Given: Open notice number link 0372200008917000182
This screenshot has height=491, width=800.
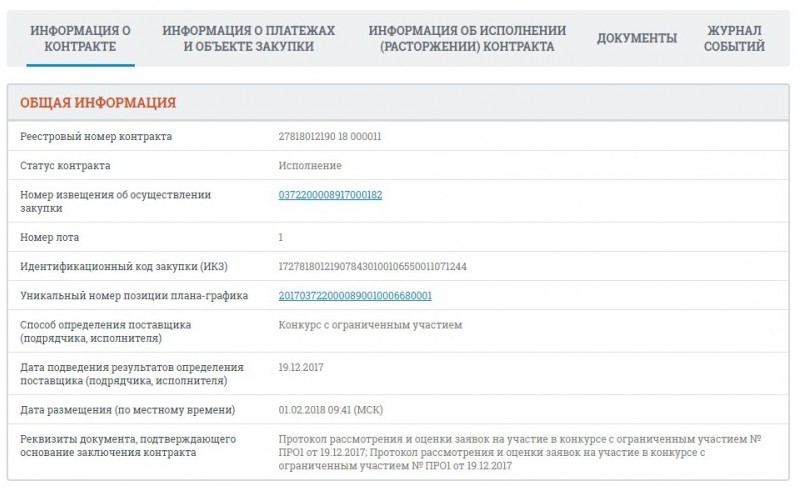Looking at the screenshot, I should pyautogui.click(x=330, y=195).
